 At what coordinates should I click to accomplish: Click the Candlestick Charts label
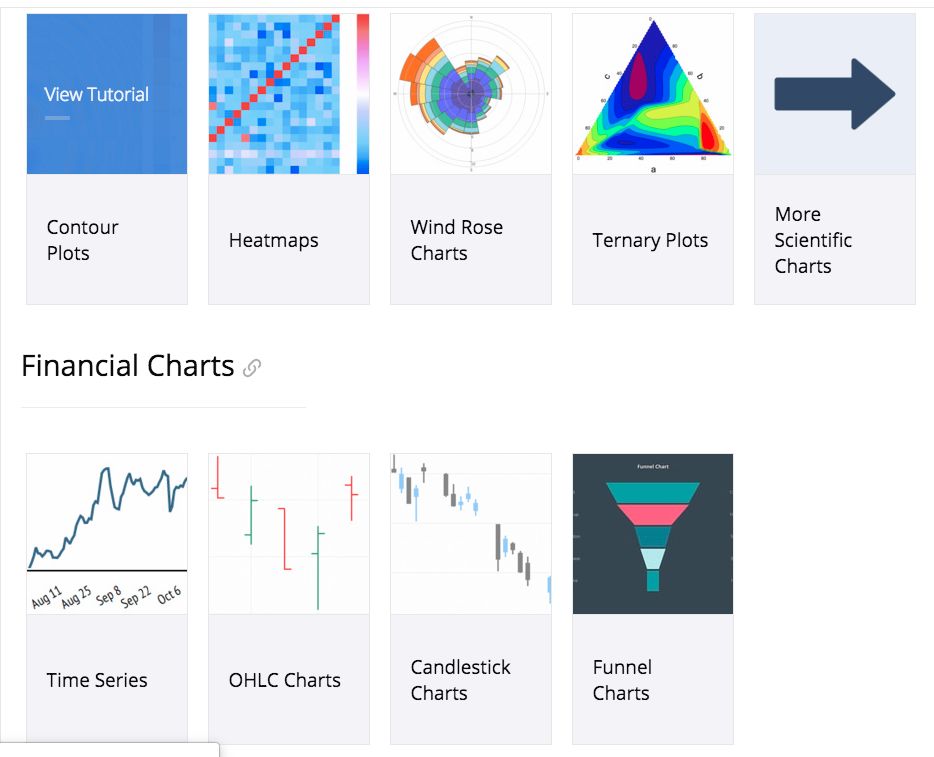pyautogui.click(x=460, y=680)
